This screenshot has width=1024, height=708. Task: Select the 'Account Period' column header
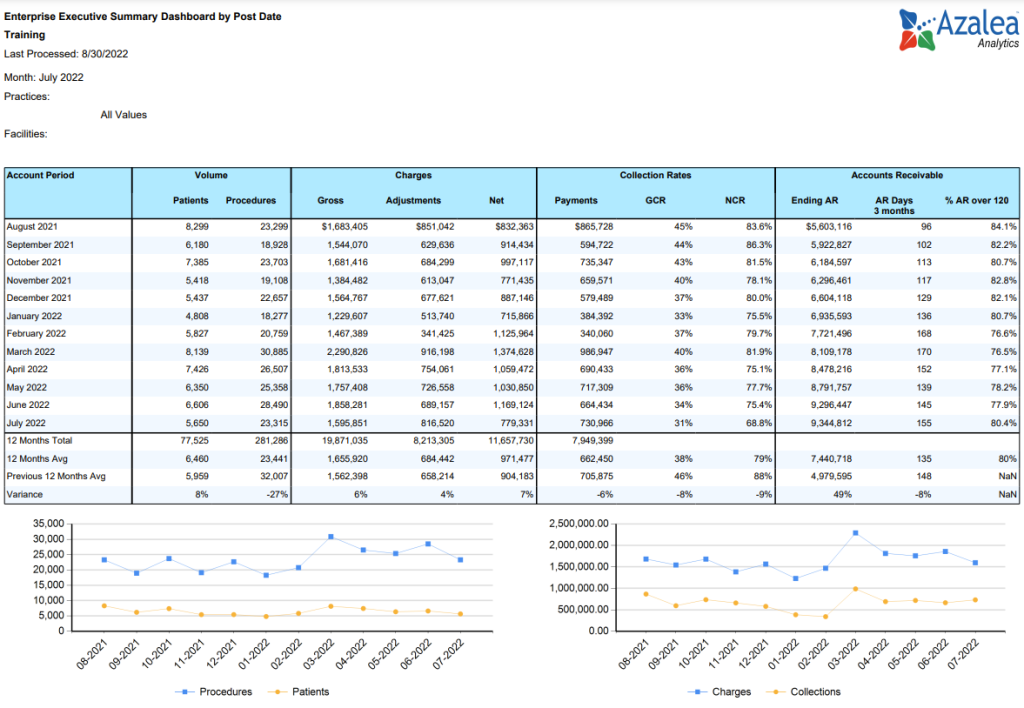pyautogui.click(x=40, y=175)
